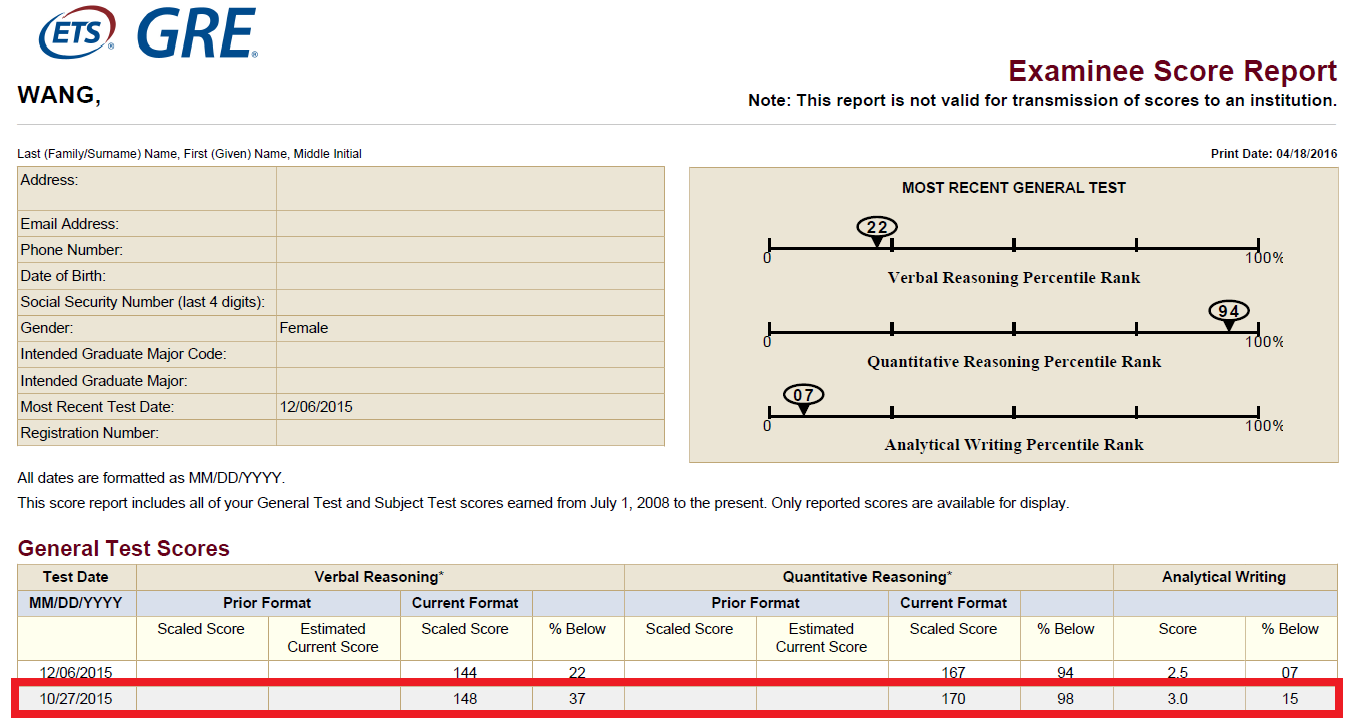Select the Quantitative scaled score 170

(953, 699)
